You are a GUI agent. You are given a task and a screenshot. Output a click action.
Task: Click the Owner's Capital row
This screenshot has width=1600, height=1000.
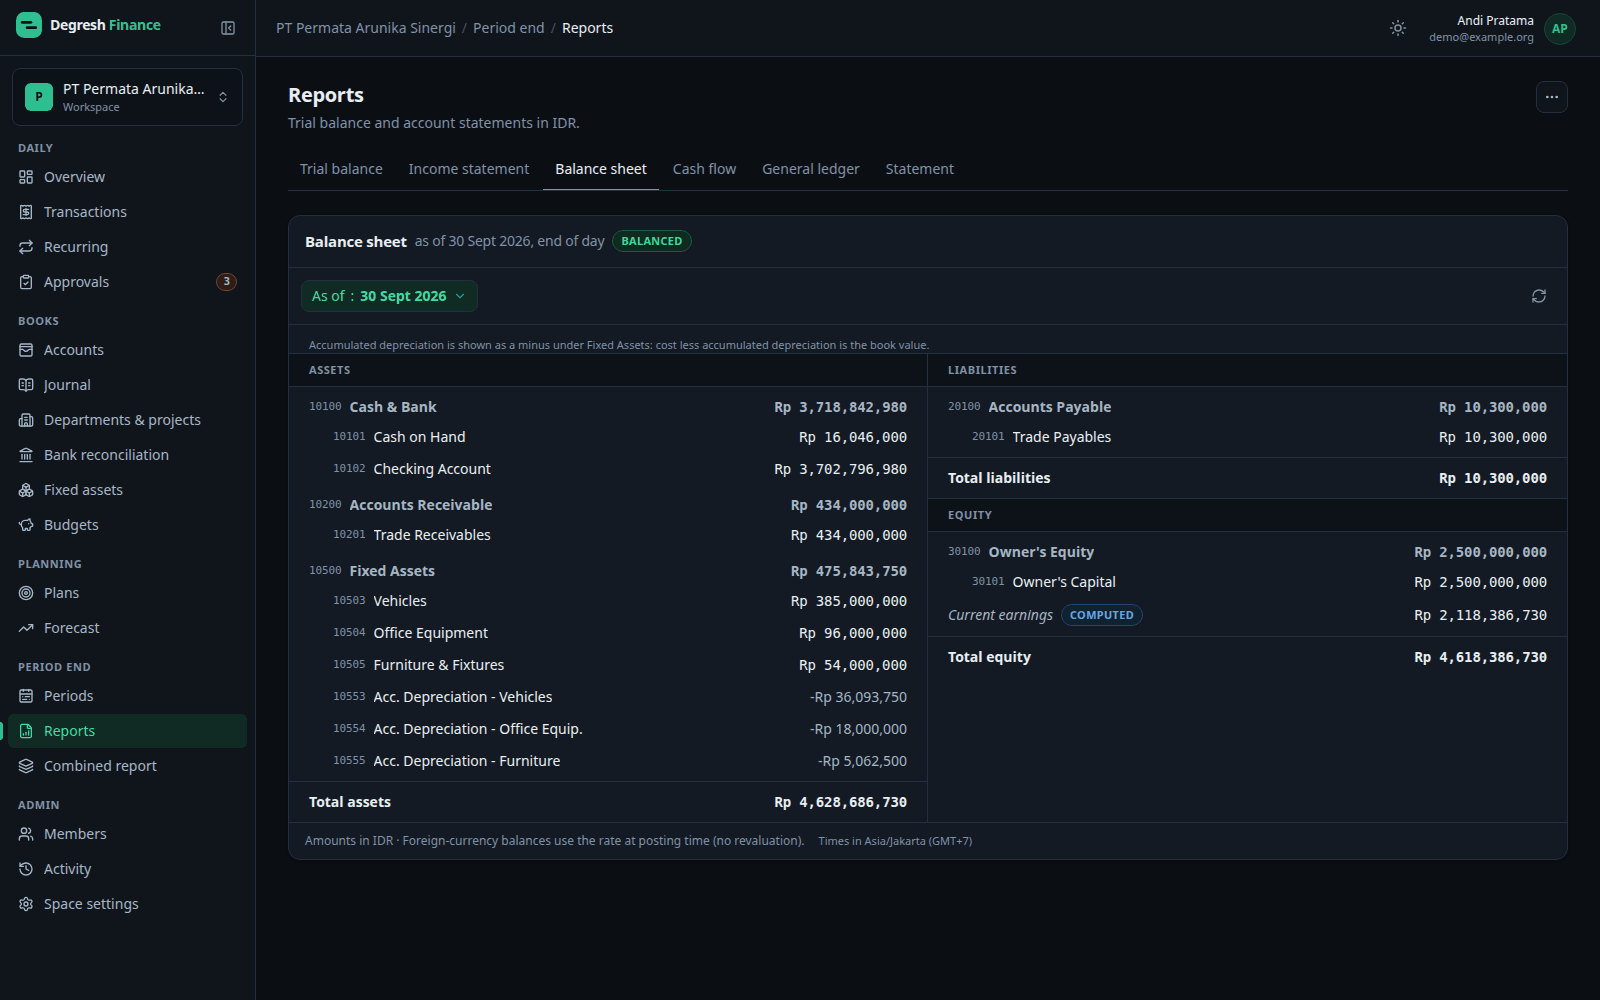[1247, 582]
